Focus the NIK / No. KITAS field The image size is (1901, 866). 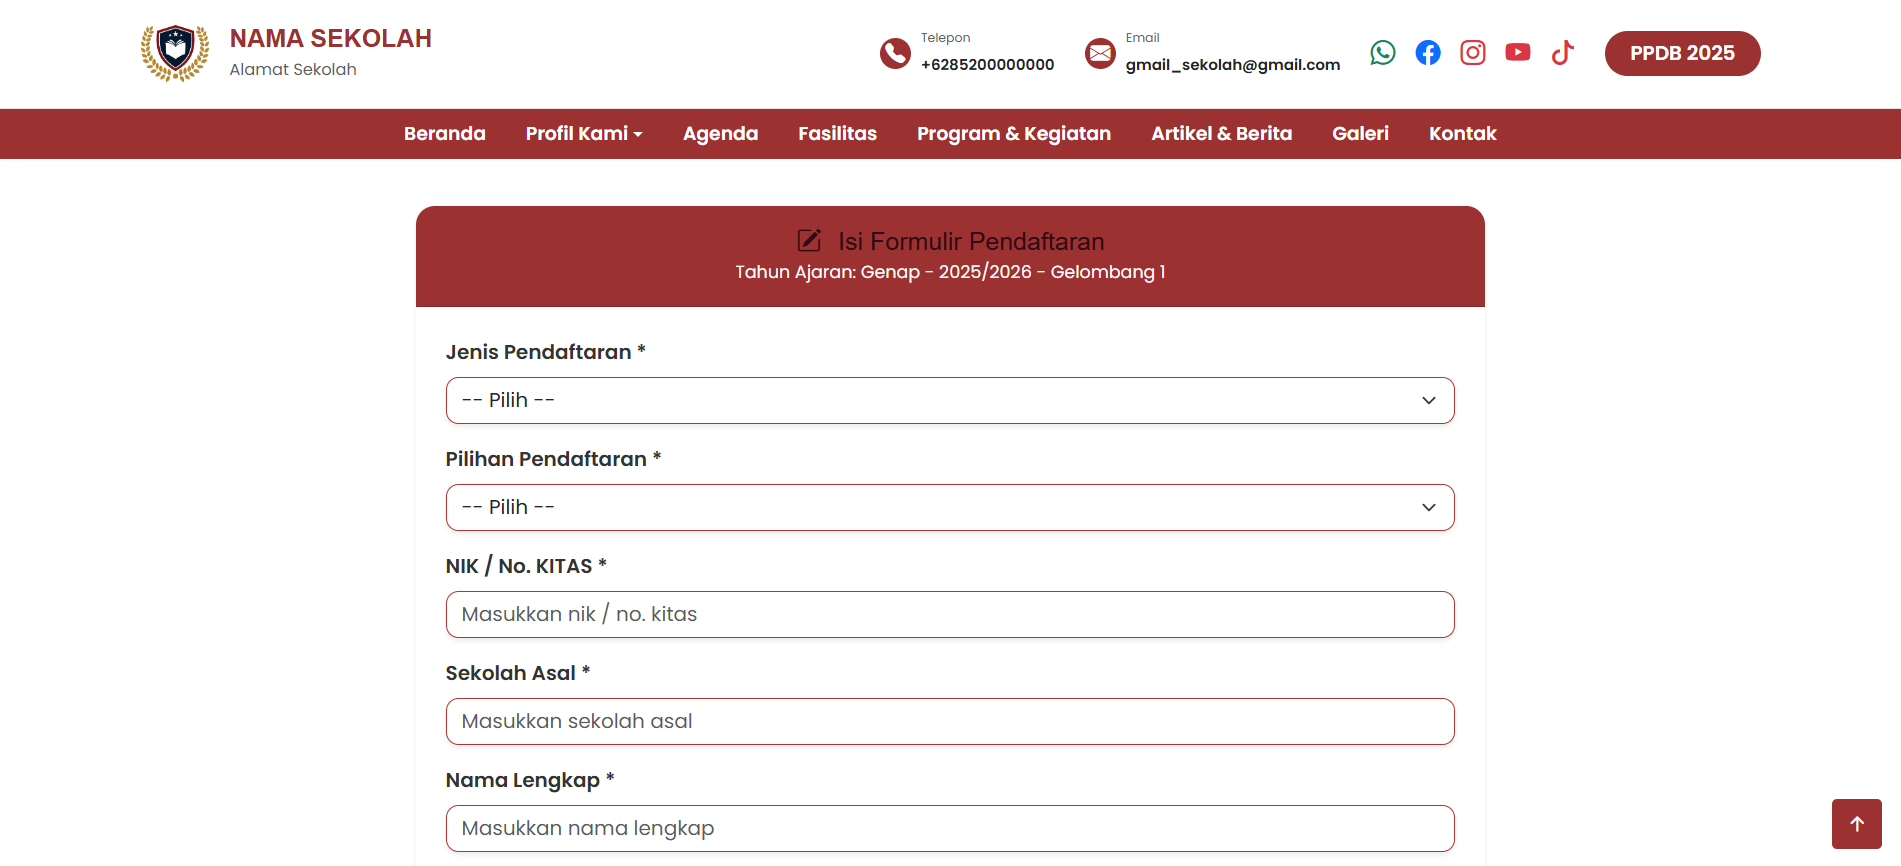click(949, 614)
